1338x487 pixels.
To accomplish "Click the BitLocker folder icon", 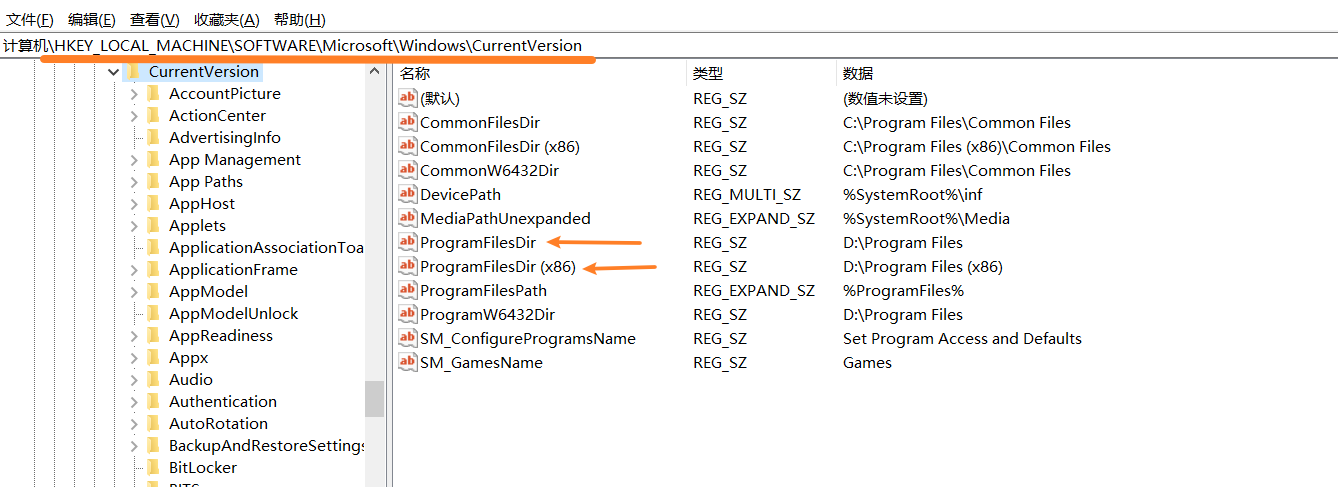I will click(153, 468).
